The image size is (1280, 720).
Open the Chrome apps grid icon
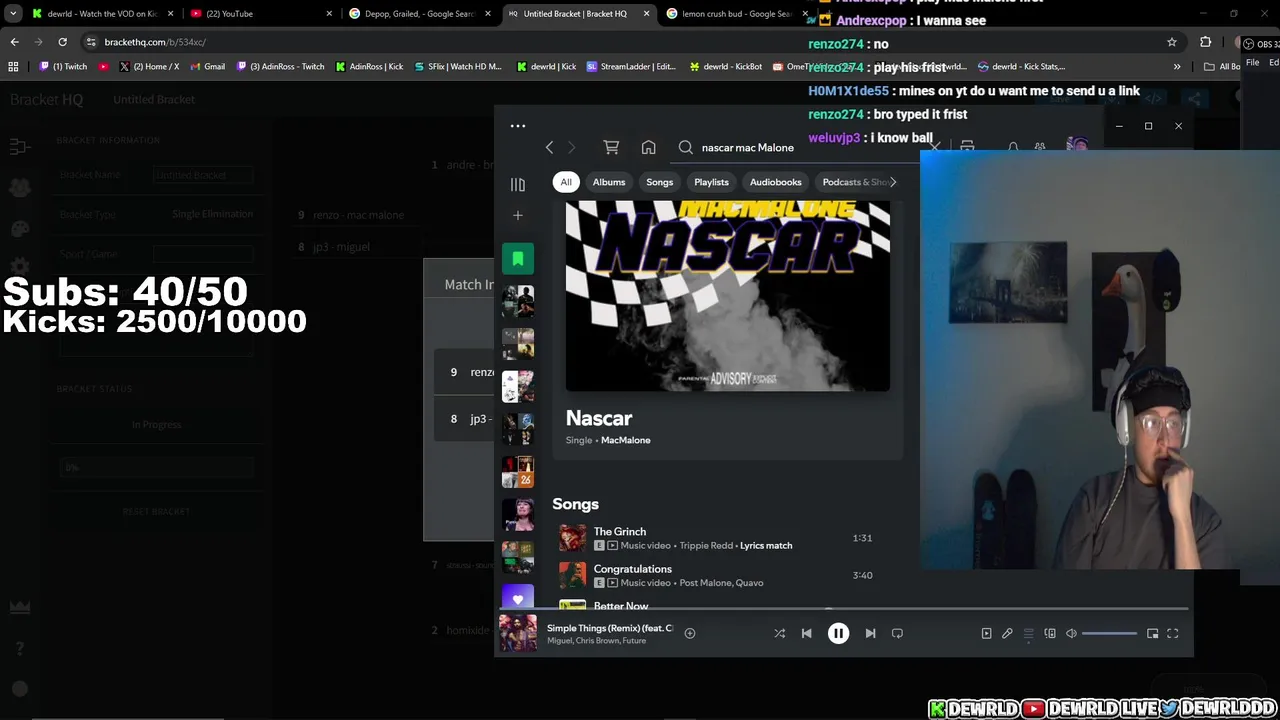tap(13, 66)
